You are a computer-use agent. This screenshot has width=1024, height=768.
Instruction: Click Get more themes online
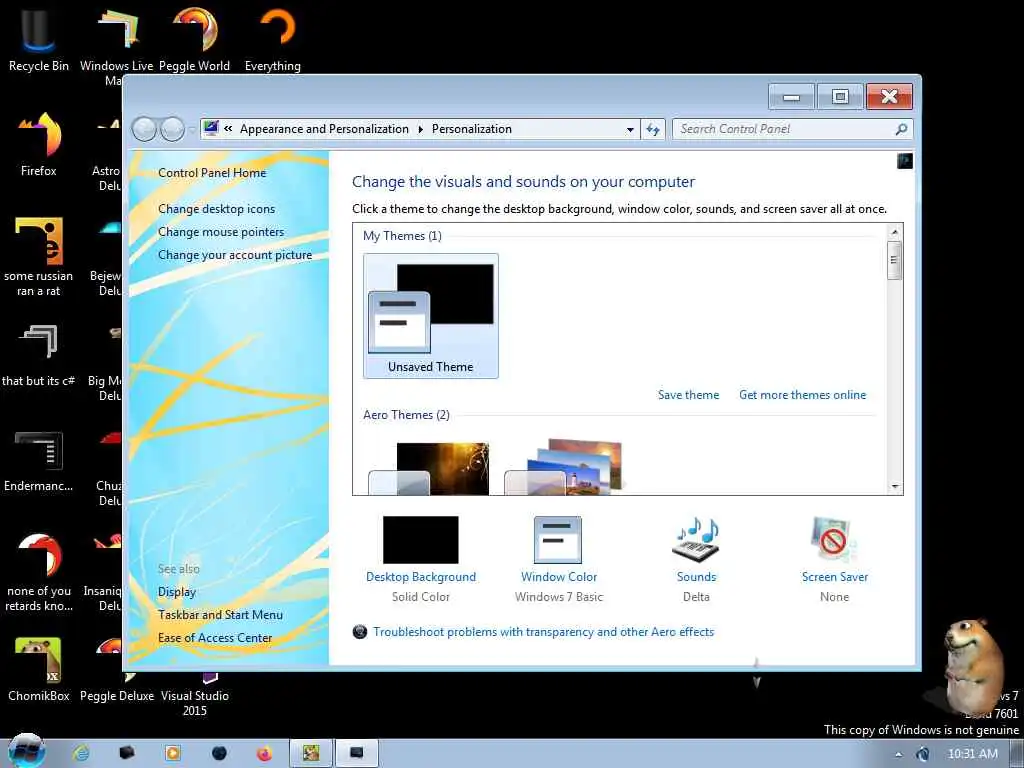(802, 394)
